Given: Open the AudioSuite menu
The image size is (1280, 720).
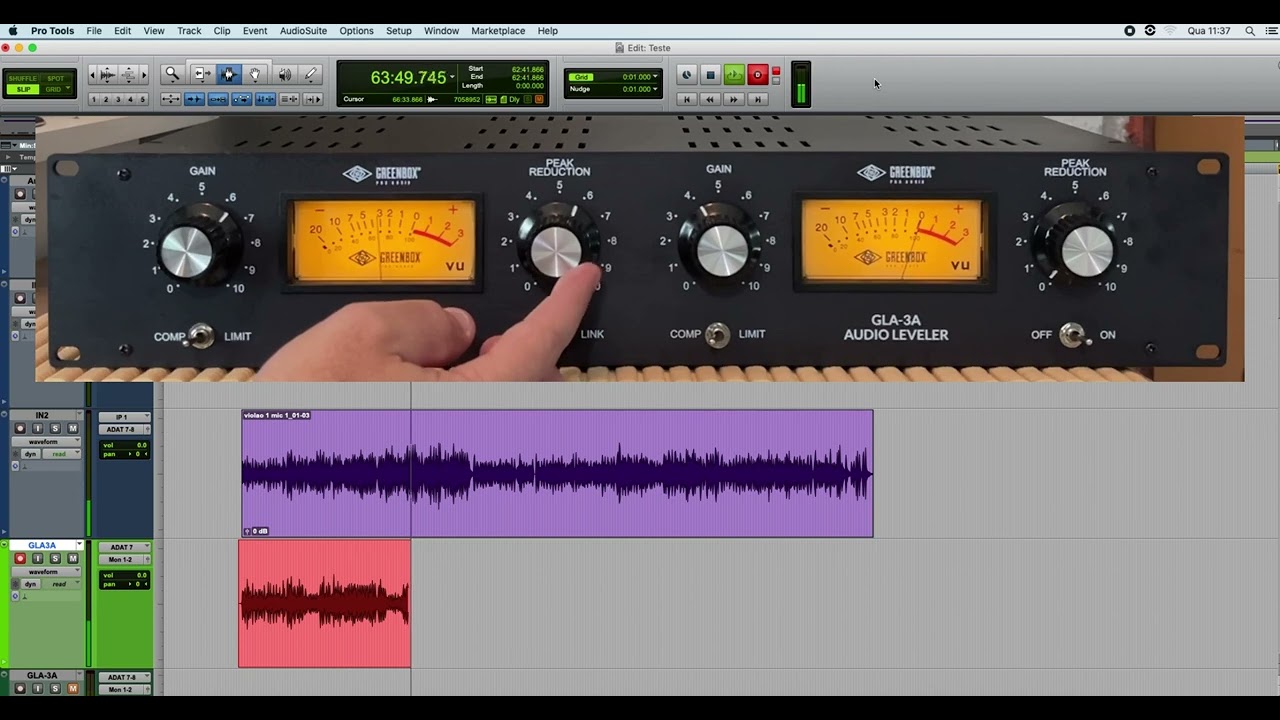Looking at the screenshot, I should pyautogui.click(x=303, y=31).
